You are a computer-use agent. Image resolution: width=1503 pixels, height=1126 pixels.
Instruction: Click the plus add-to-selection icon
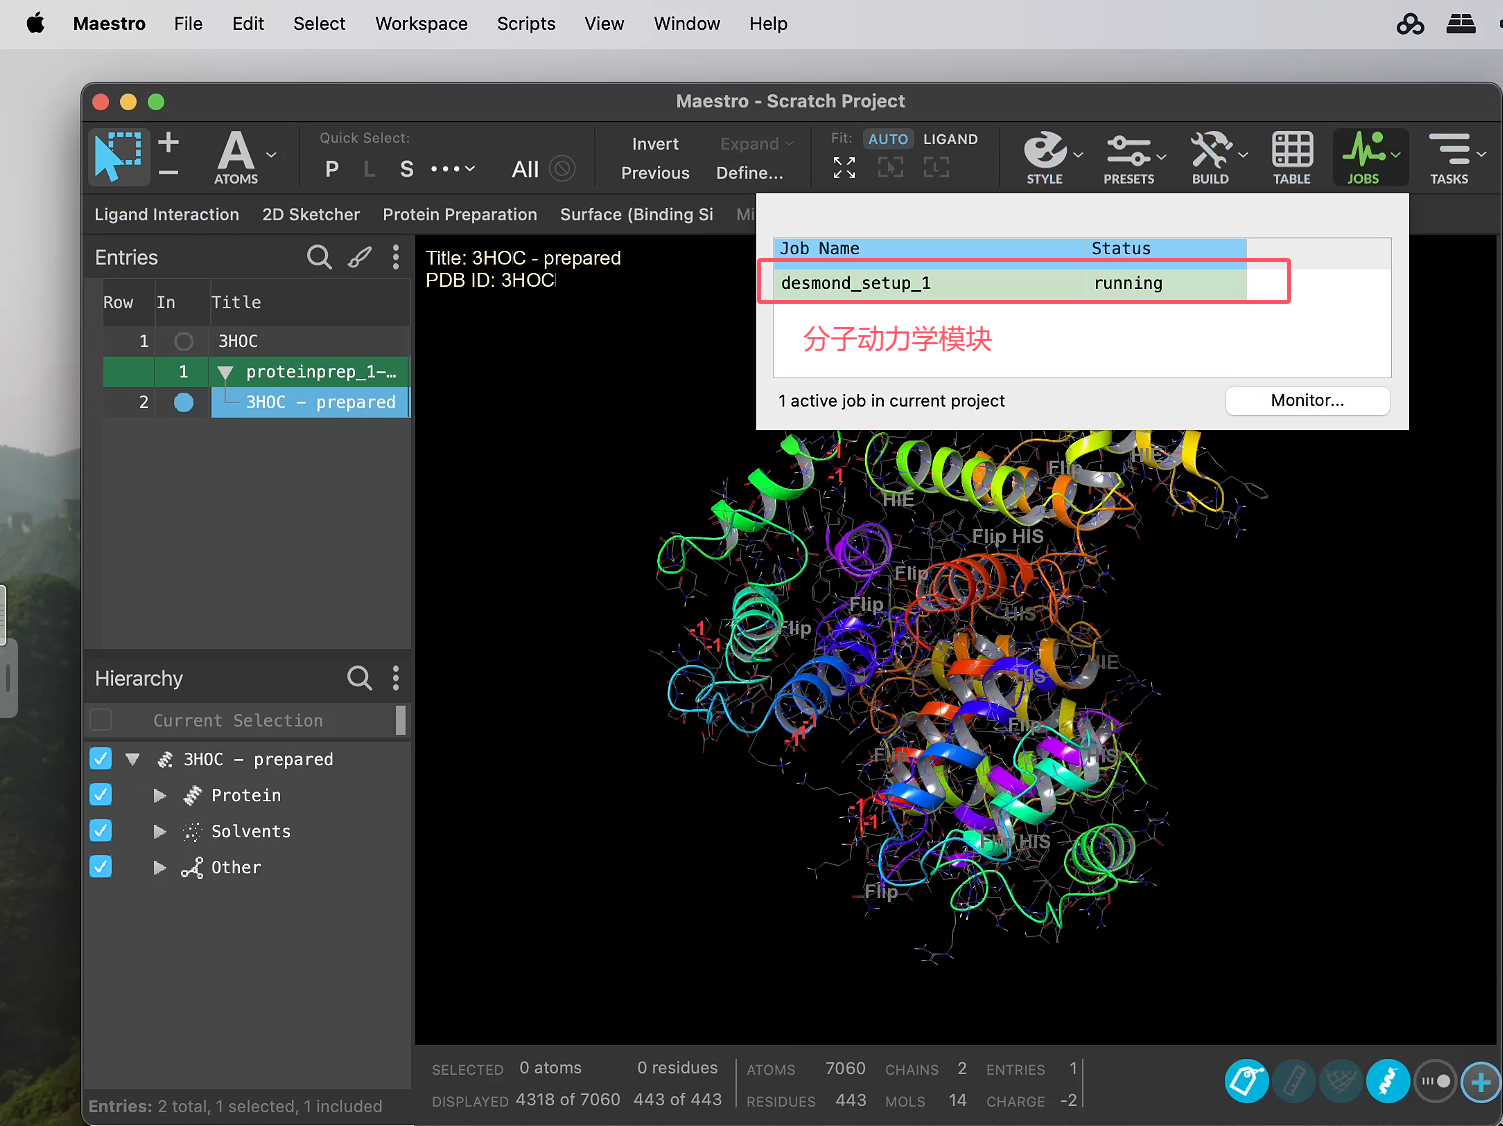point(169,142)
